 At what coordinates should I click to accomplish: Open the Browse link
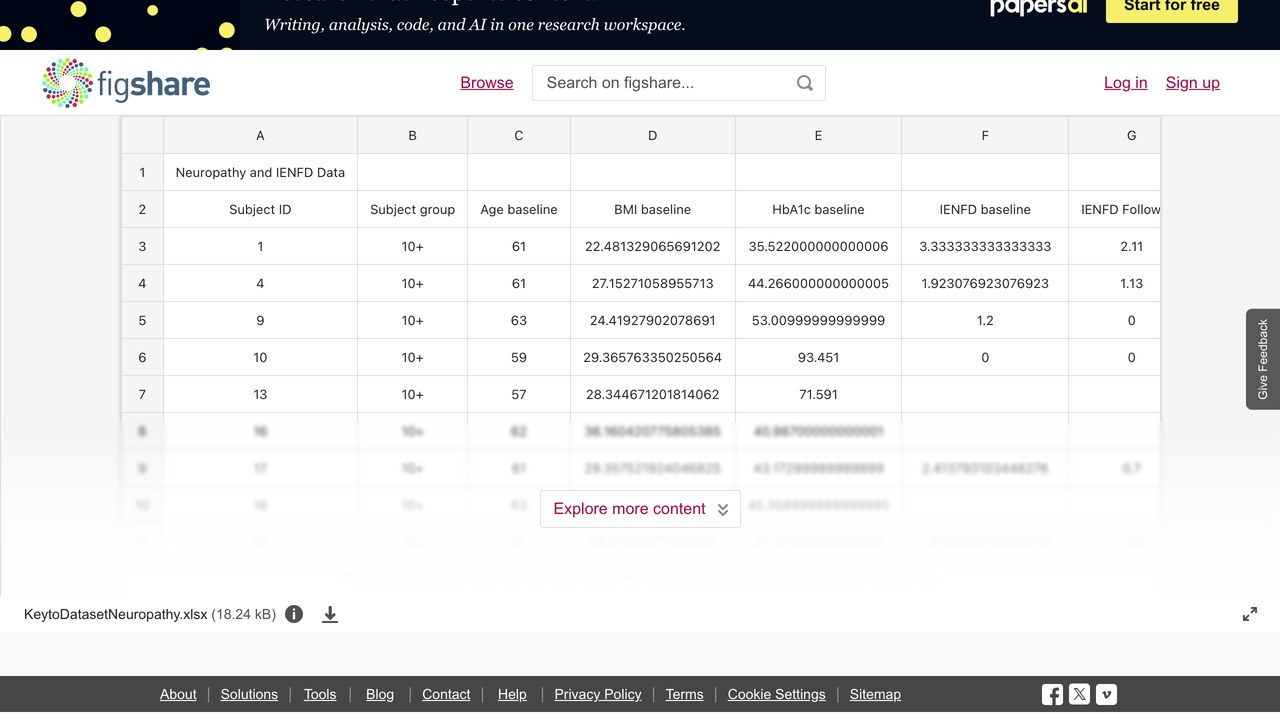point(487,83)
